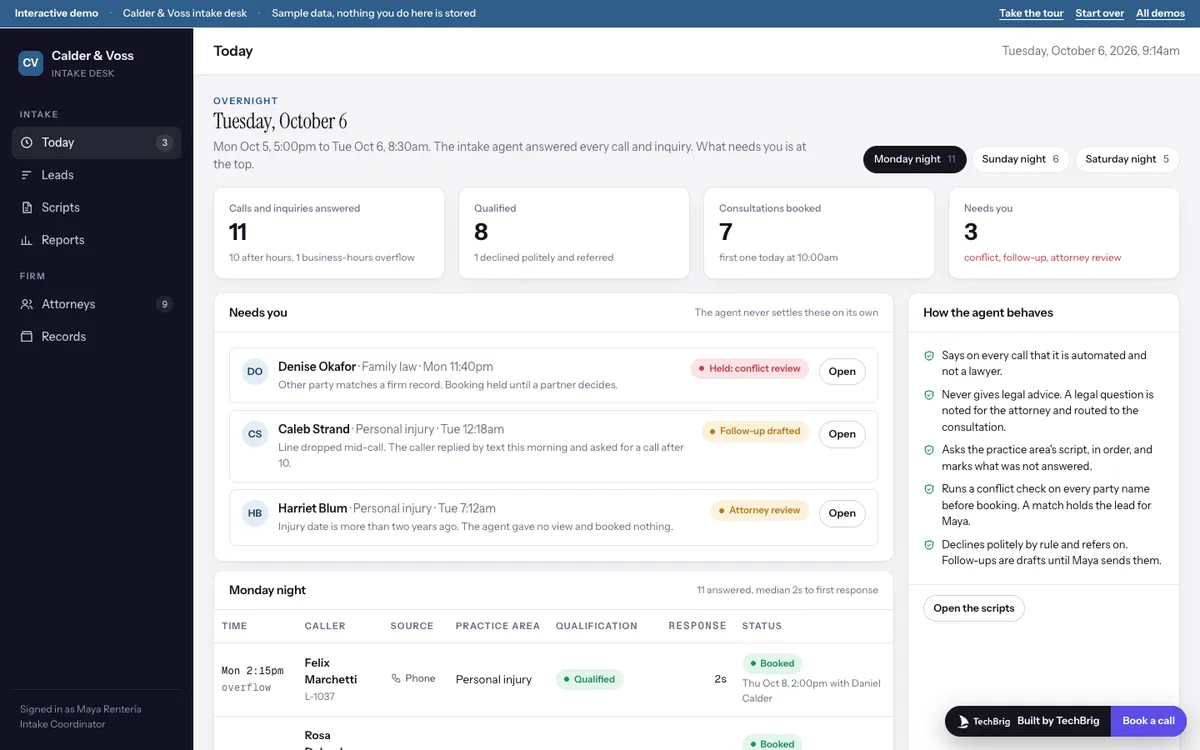Viewport: 1200px width, 750px height.
Task: Open the Attorneys page
Action: coord(96,304)
